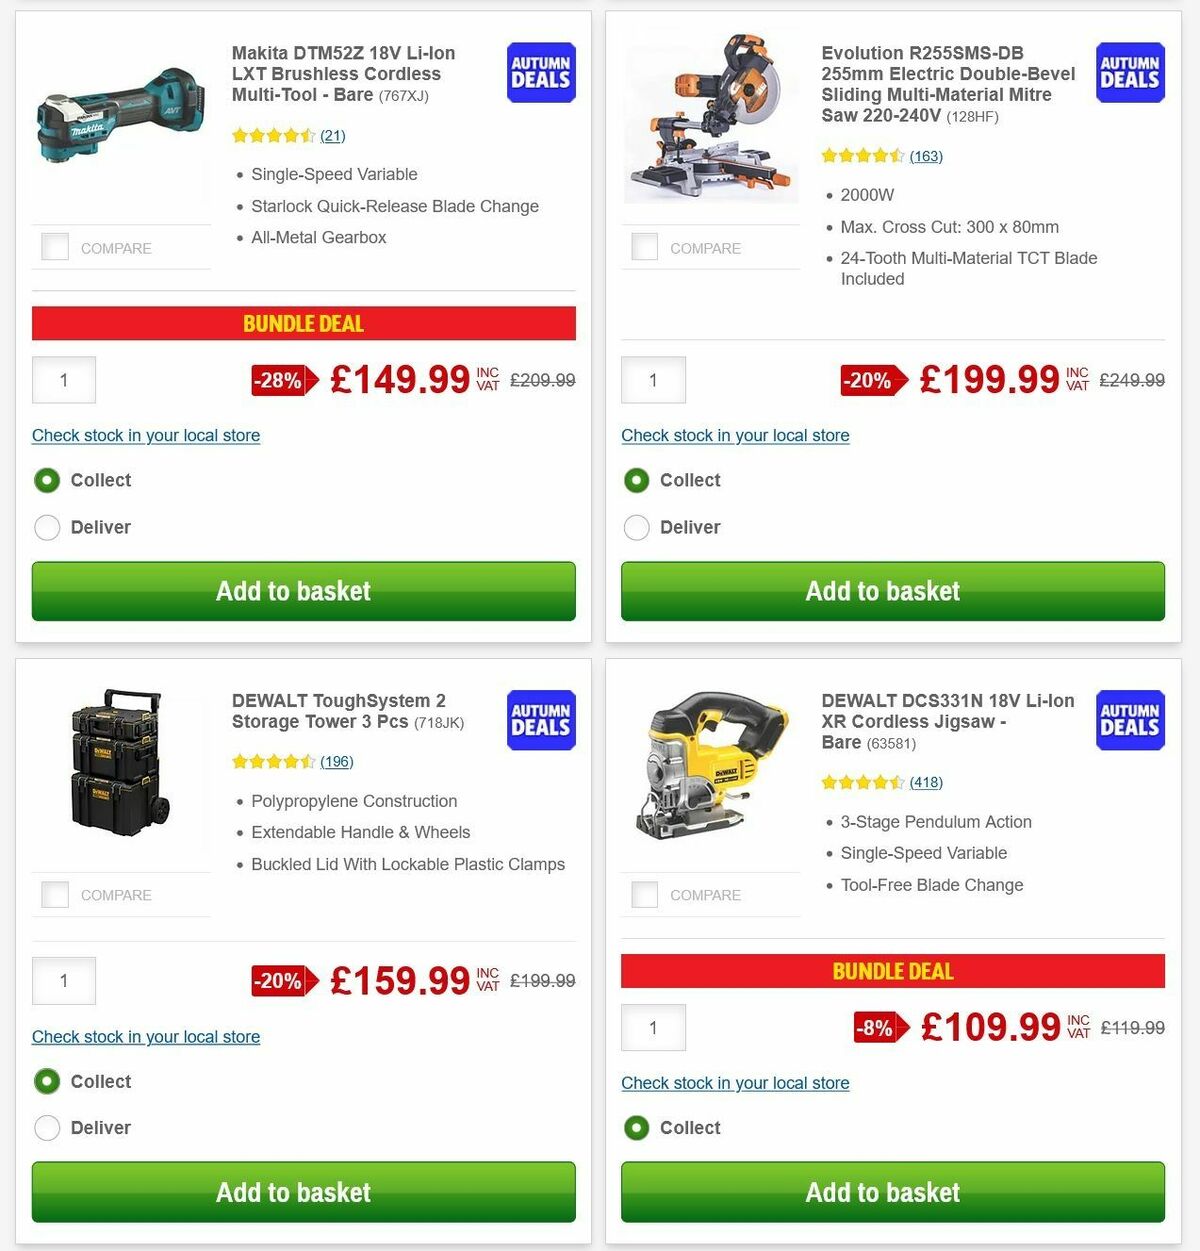Image resolution: width=1200 pixels, height=1251 pixels.
Task: Add the Evolution mitre saw to basket
Action: 892,591
